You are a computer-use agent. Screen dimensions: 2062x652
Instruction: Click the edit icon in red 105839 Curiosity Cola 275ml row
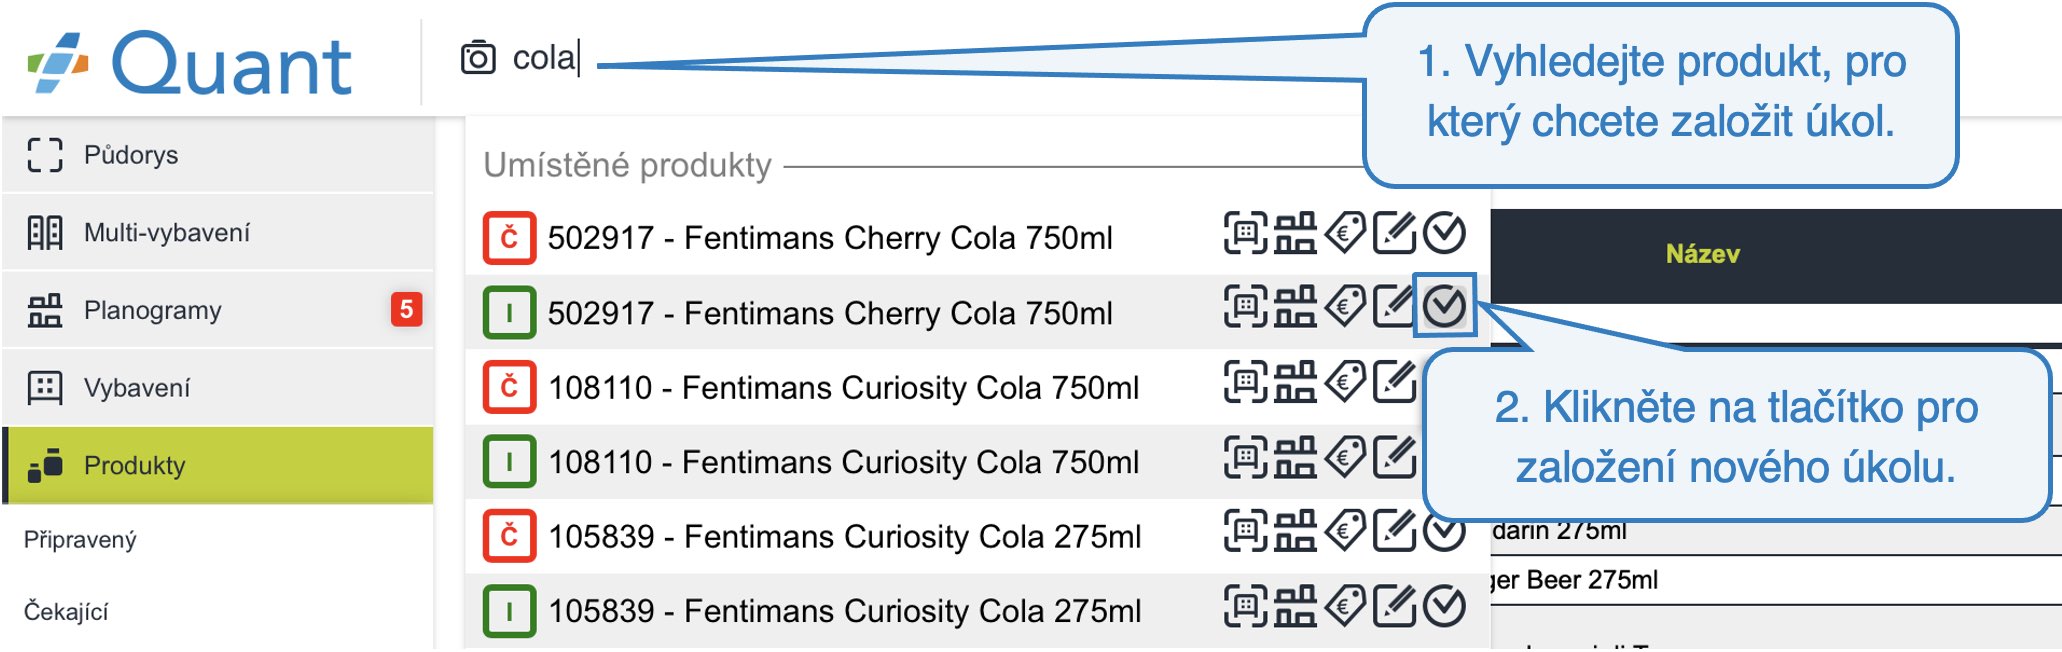(x=1394, y=531)
